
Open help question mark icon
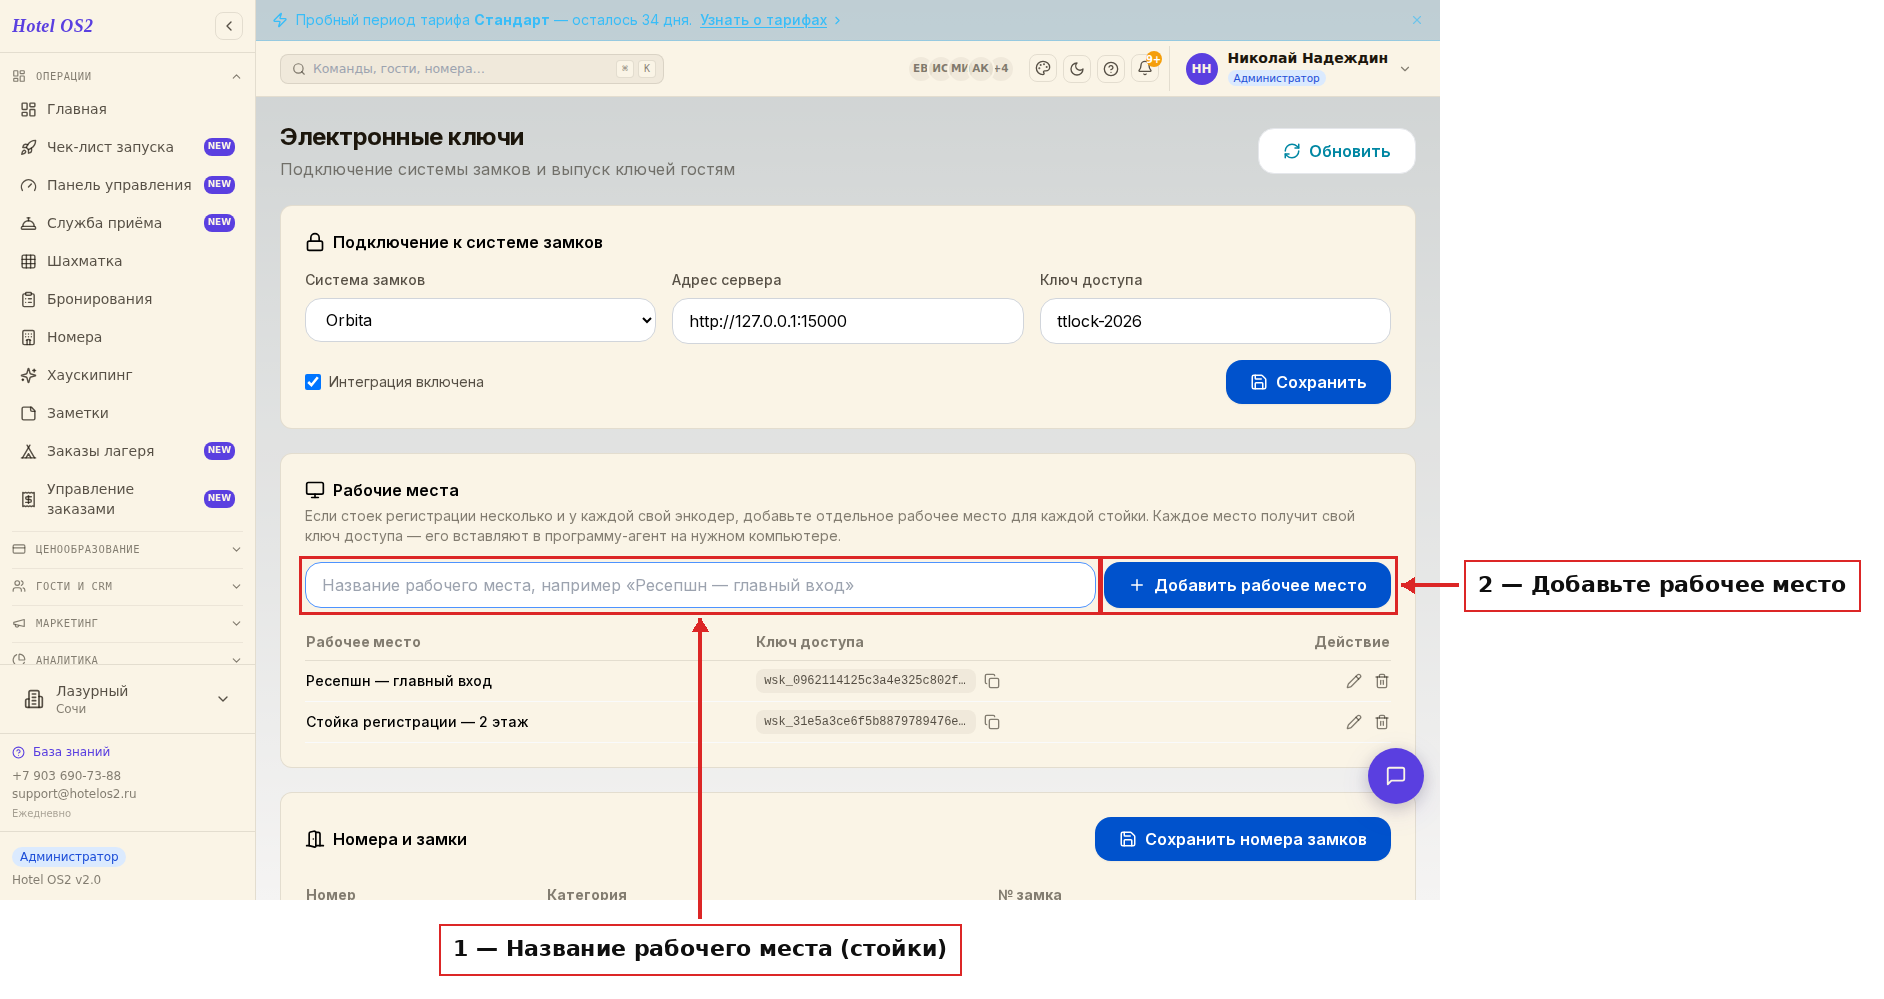[x=1111, y=69]
